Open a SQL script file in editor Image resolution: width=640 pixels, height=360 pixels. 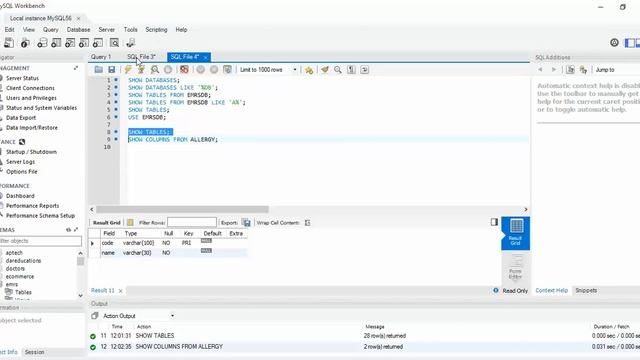(98, 69)
